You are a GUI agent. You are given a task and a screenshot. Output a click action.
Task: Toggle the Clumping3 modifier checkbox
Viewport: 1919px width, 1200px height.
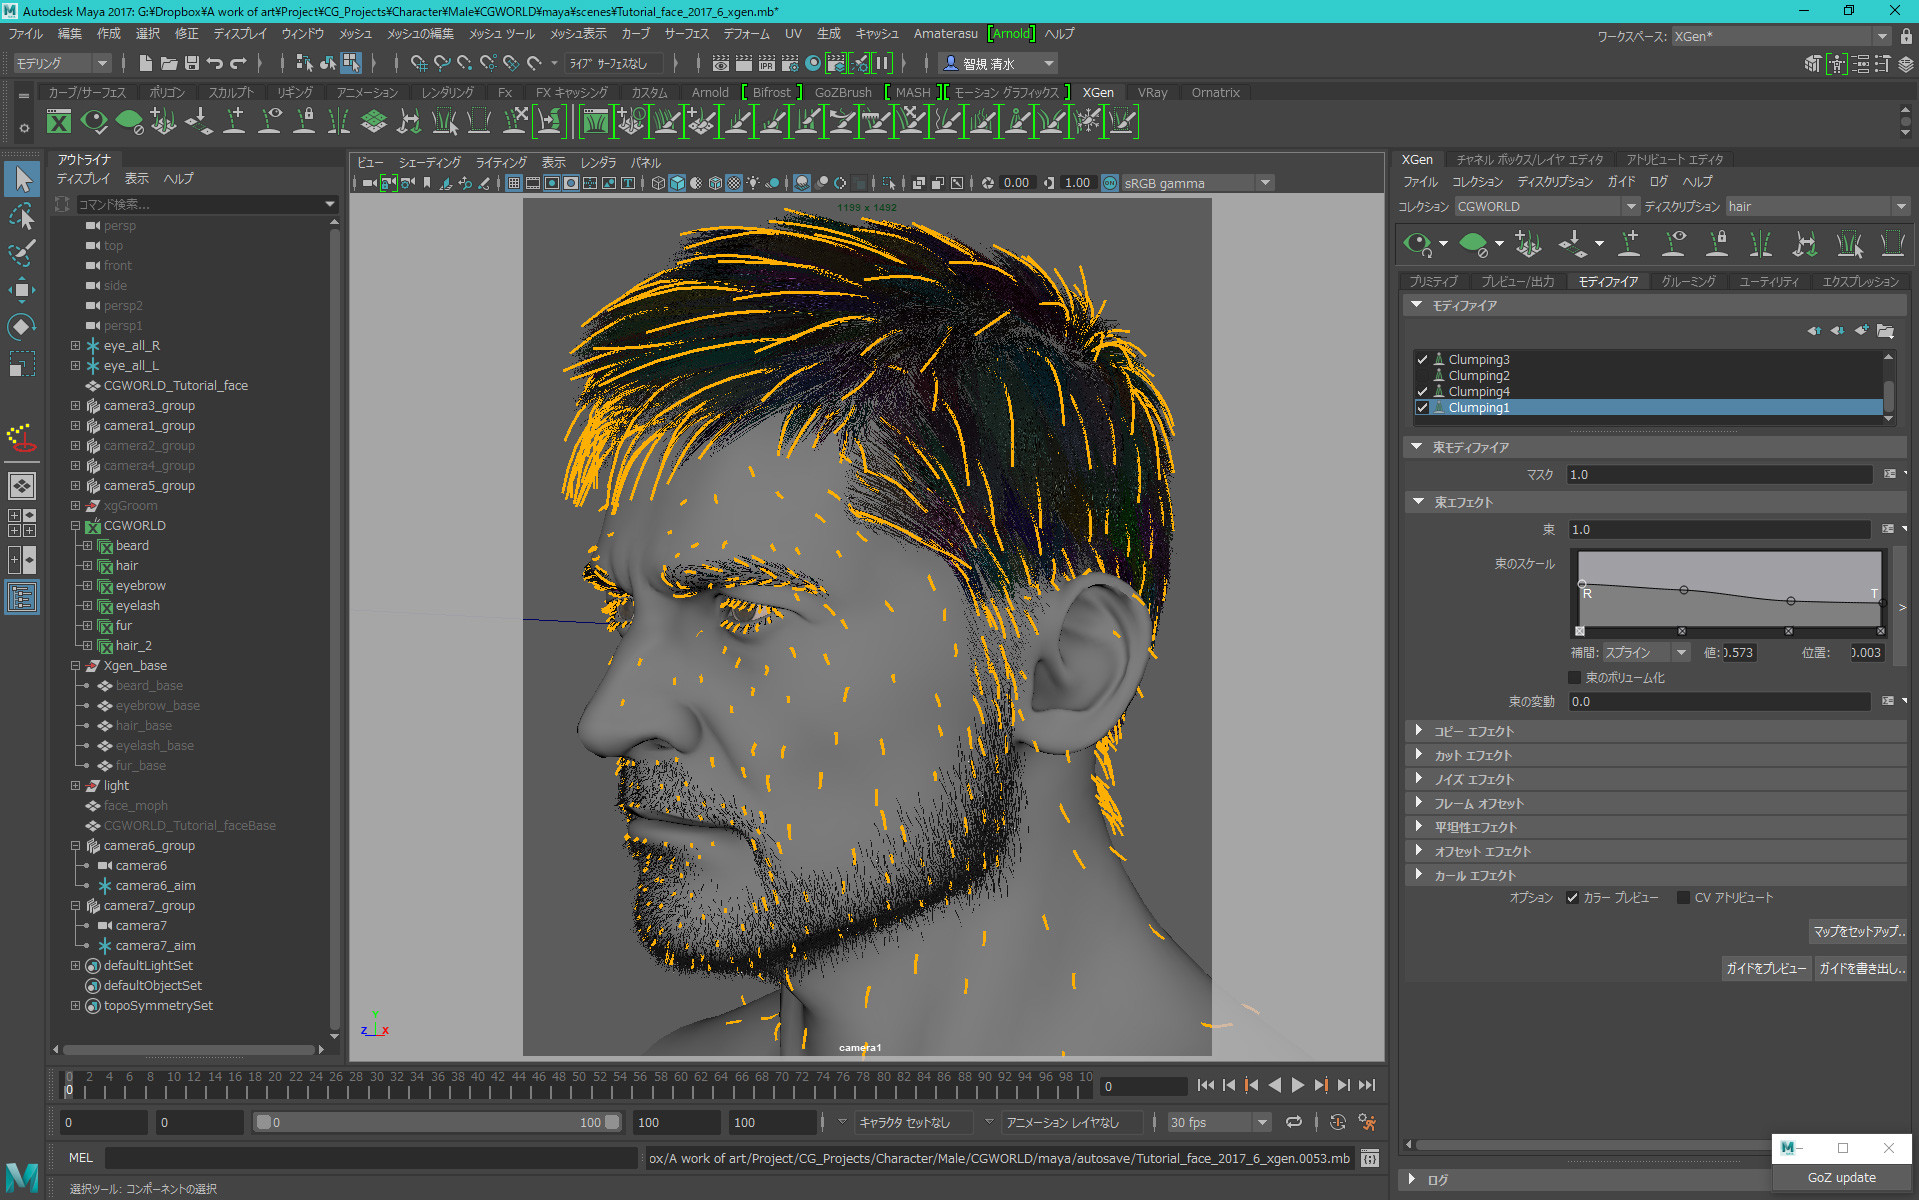[x=1422, y=359]
